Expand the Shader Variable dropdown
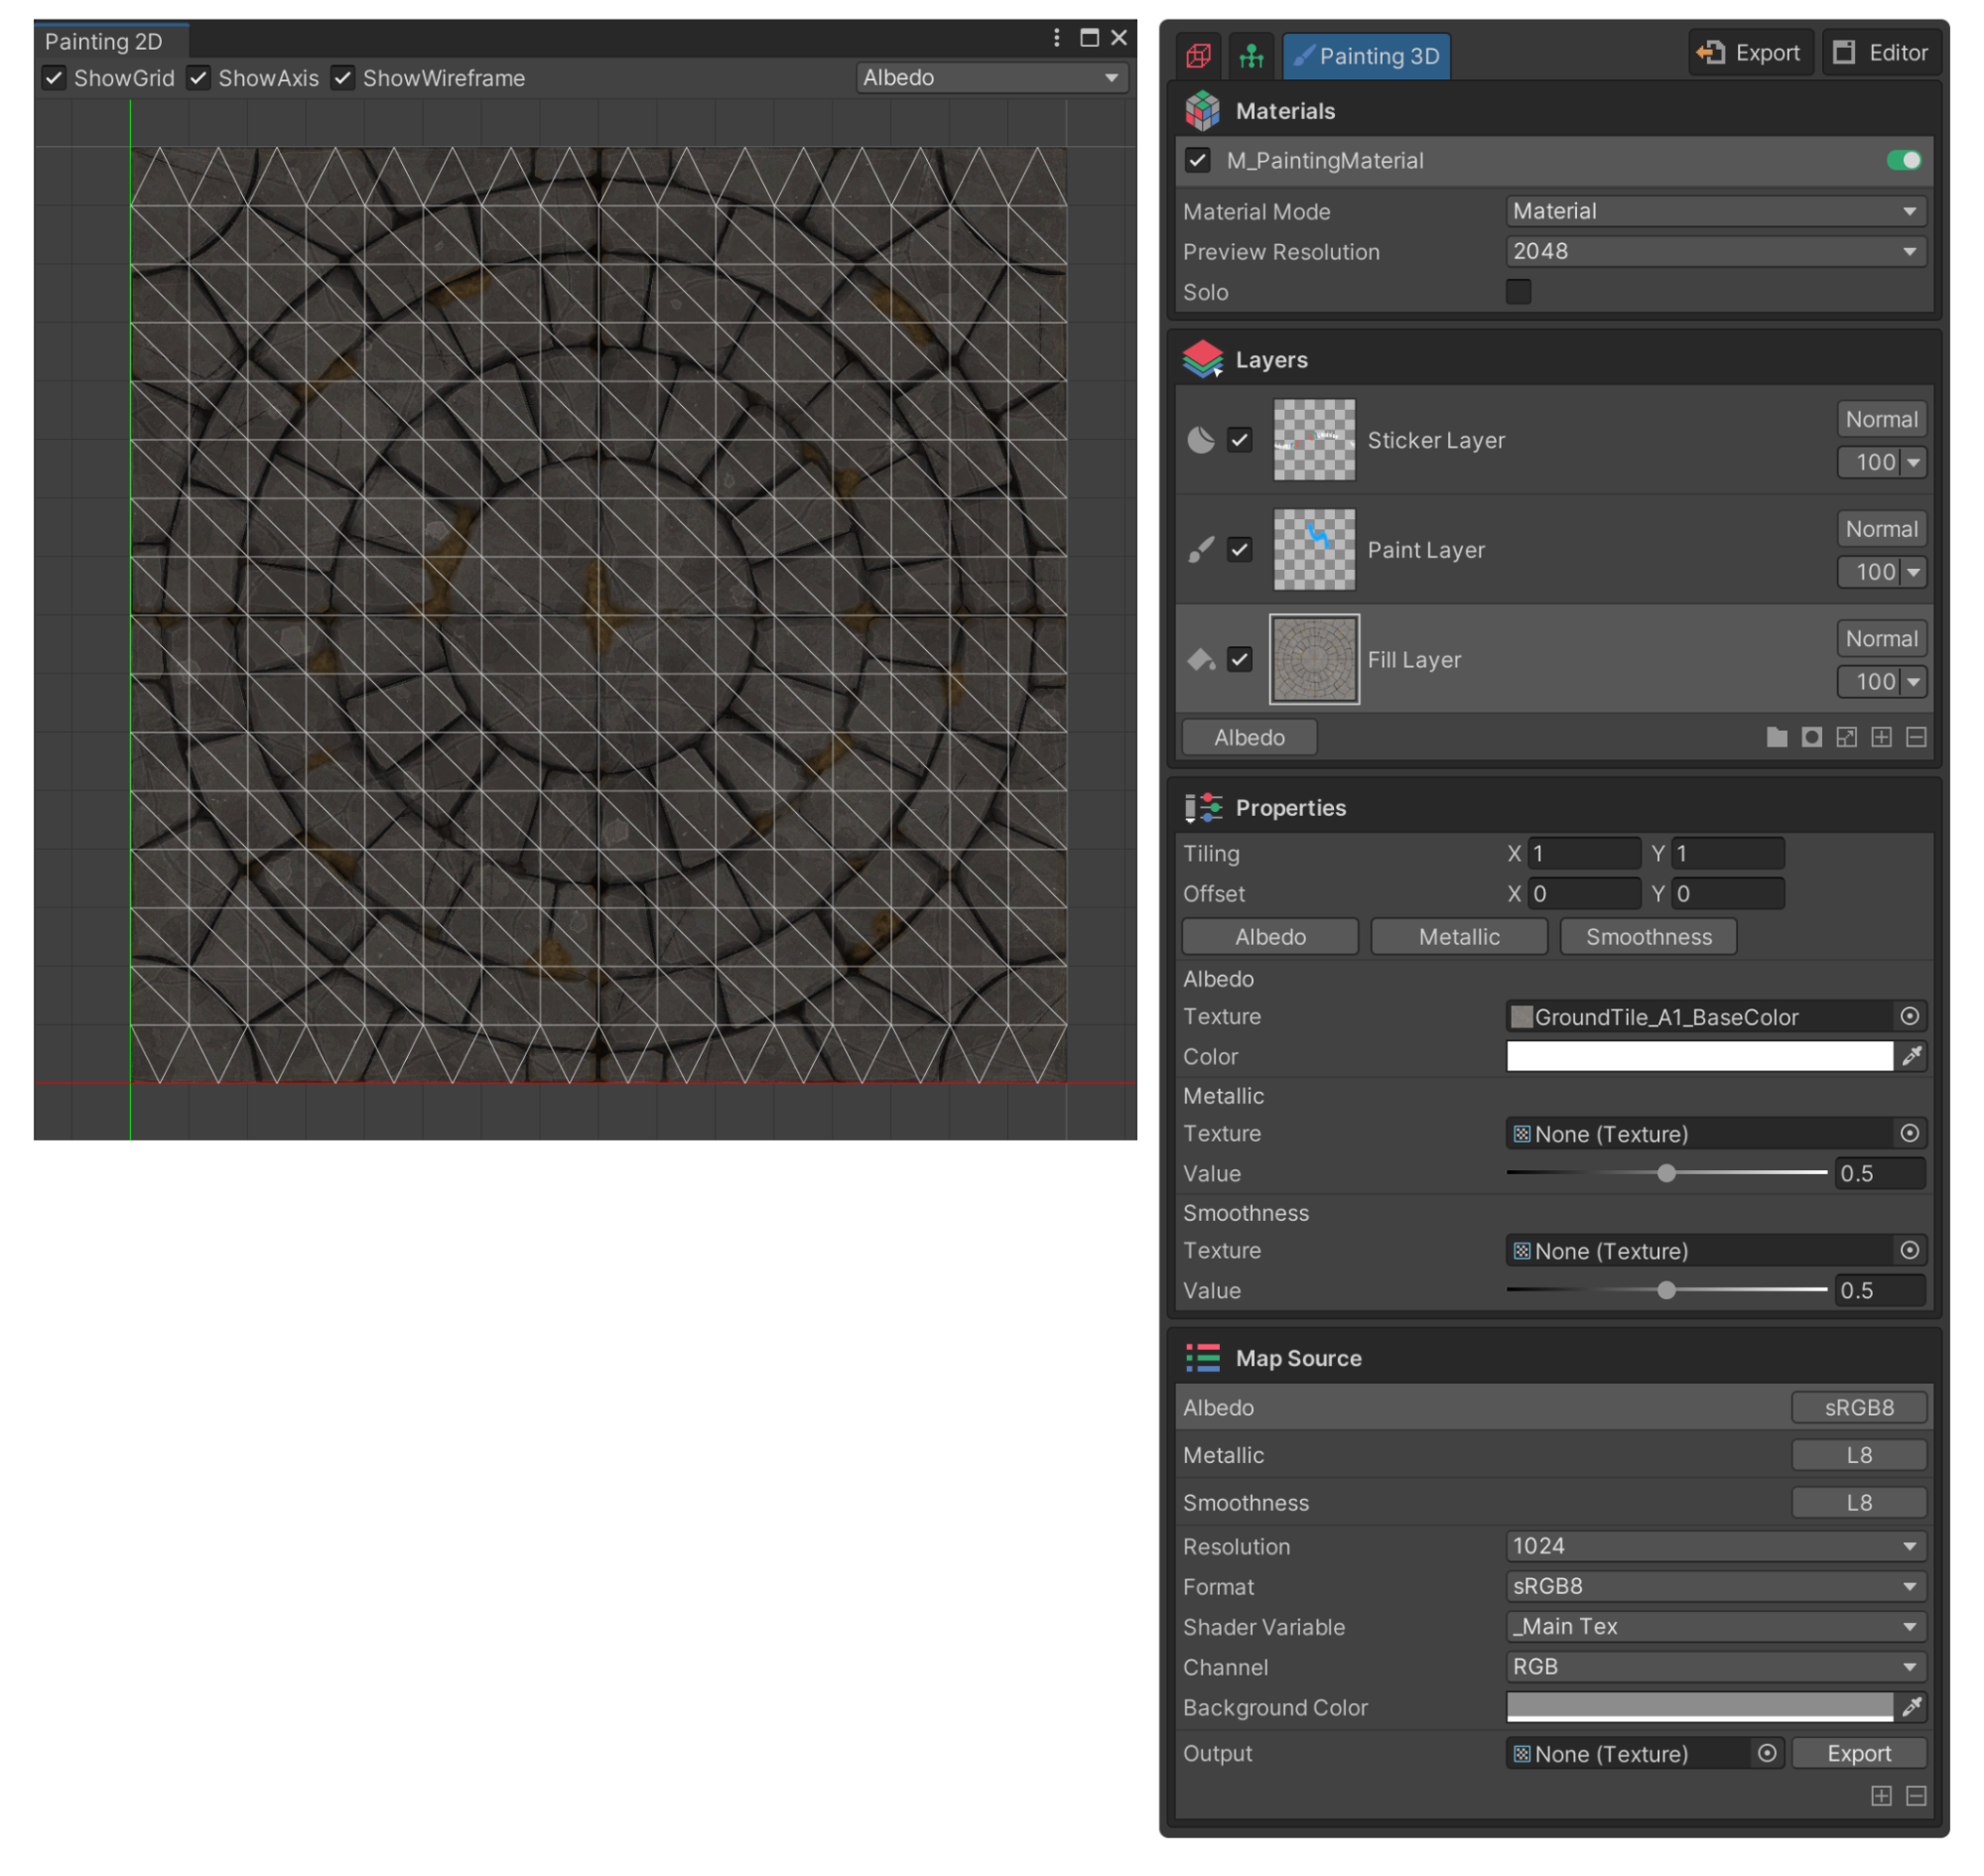This screenshot has width=1984, height=1876. coord(1715,1627)
